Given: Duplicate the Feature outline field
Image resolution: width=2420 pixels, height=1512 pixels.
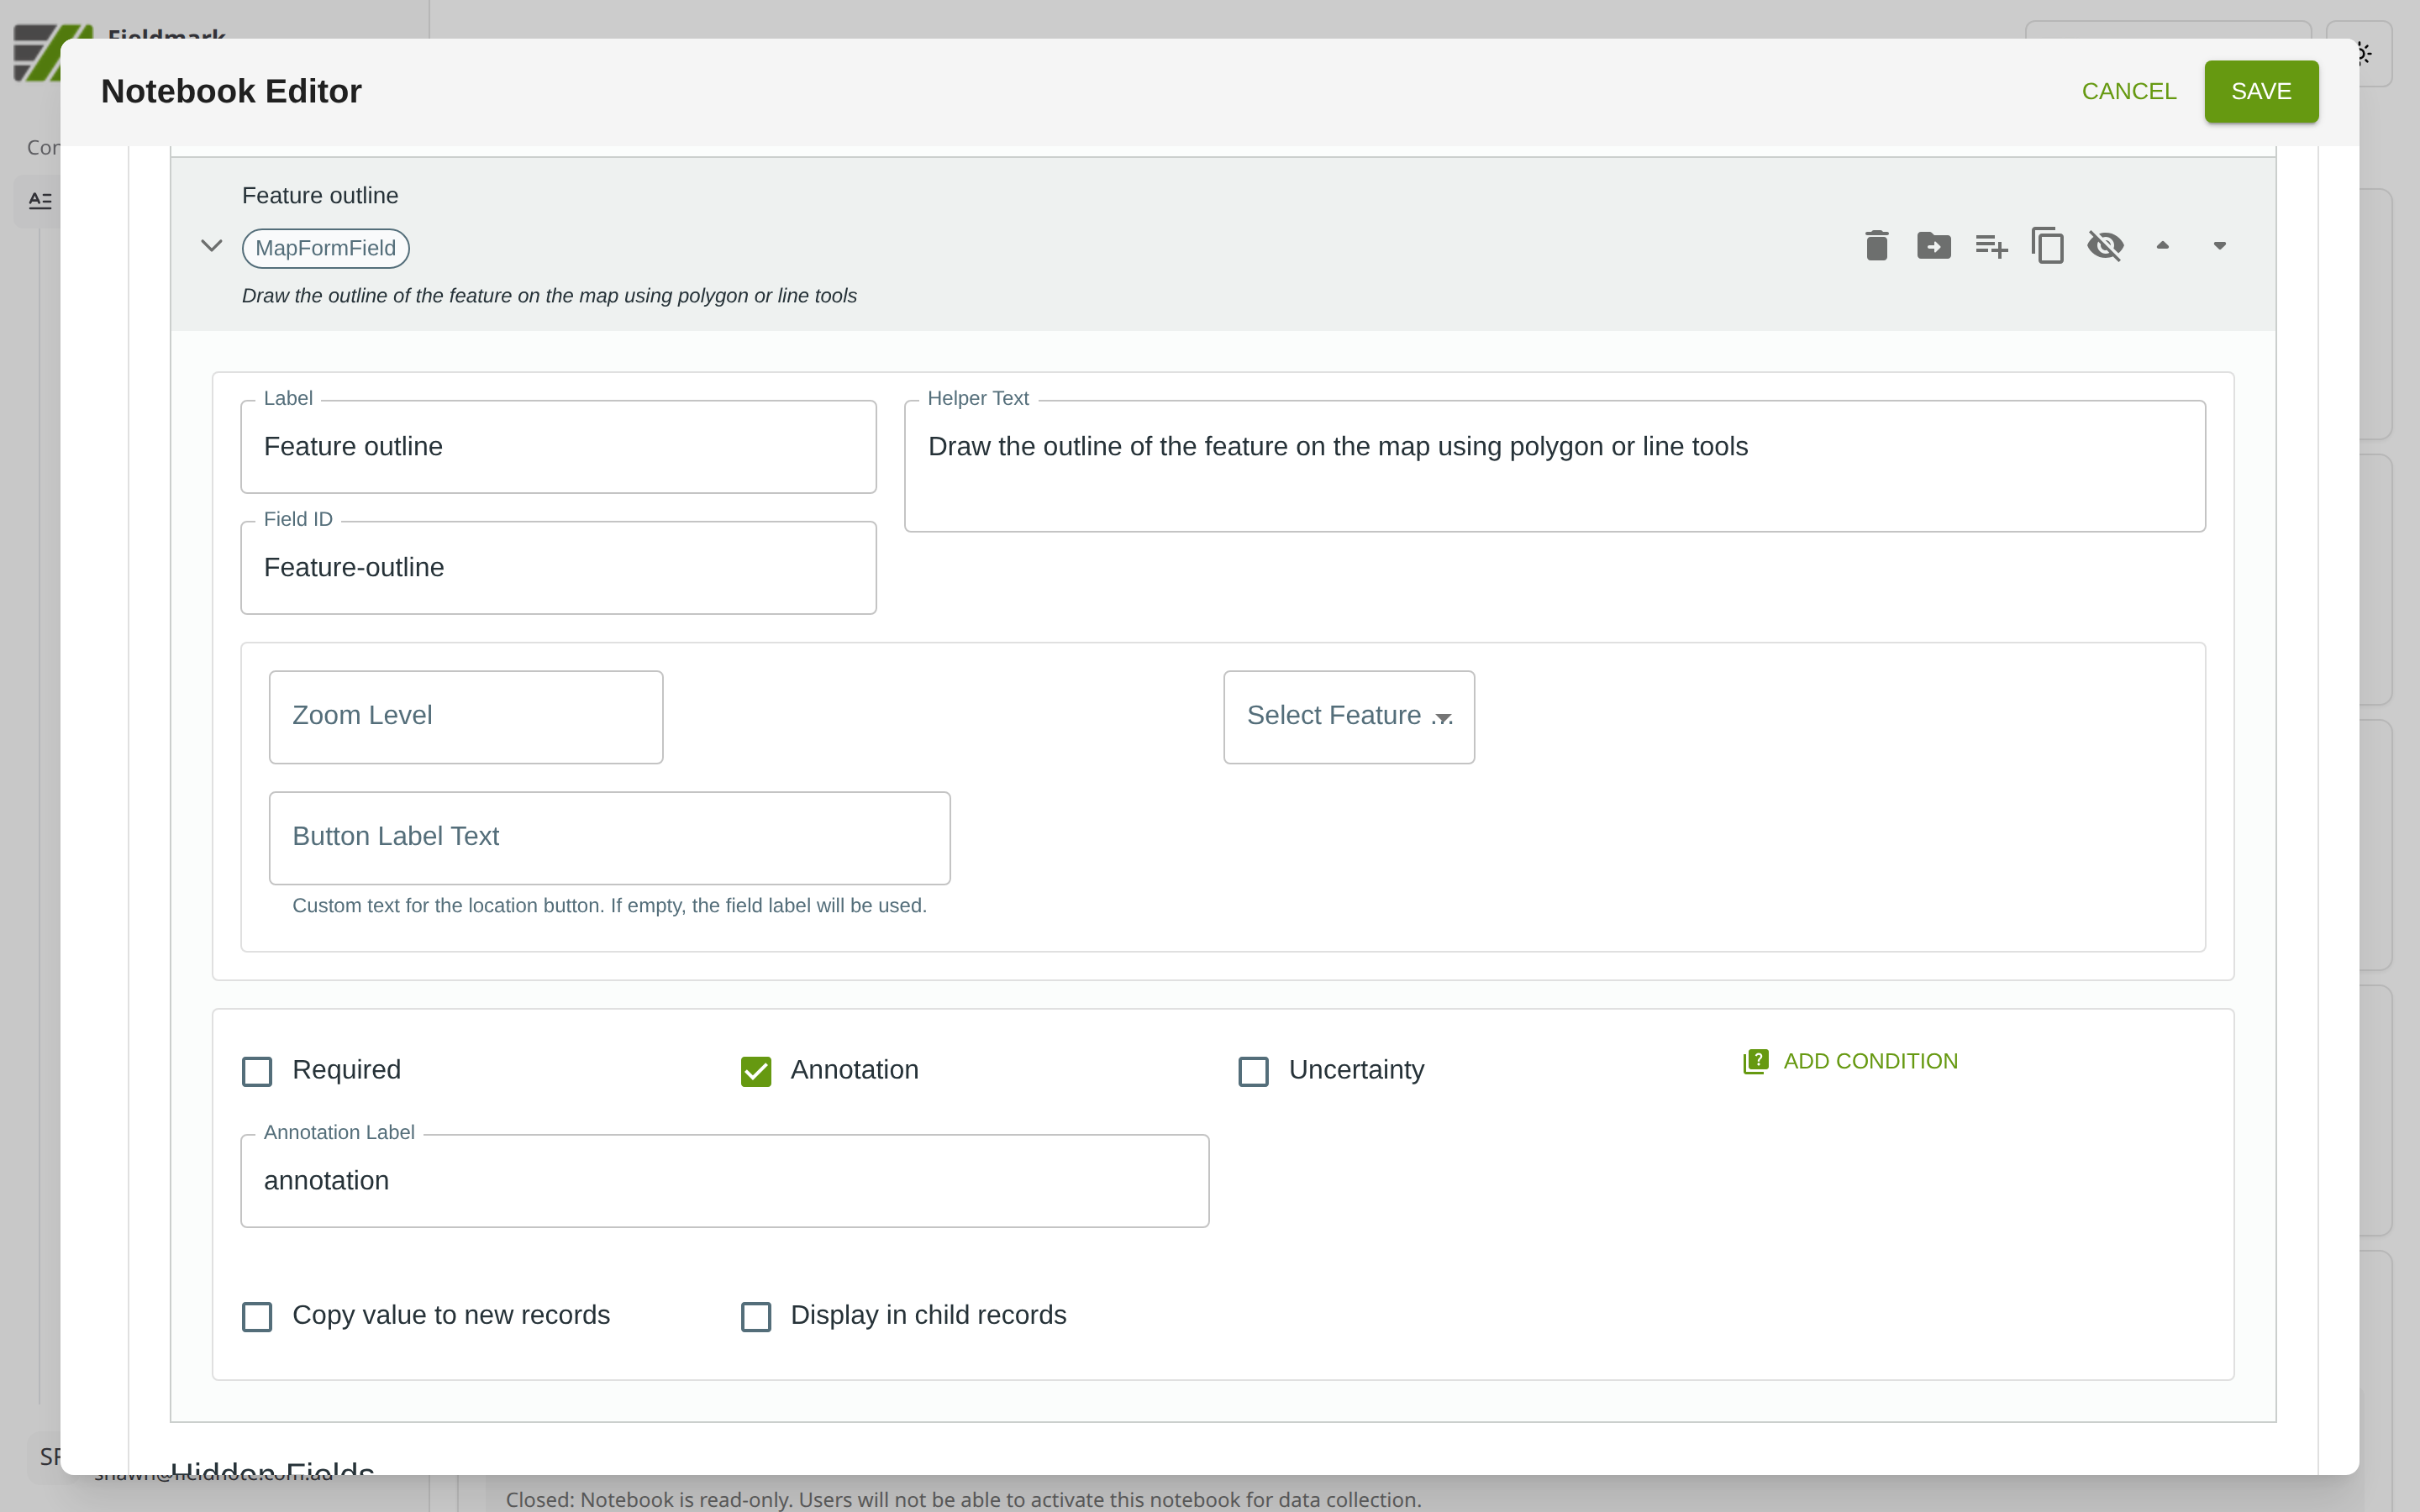Looking at the screenshot, I should [2047, 245].
